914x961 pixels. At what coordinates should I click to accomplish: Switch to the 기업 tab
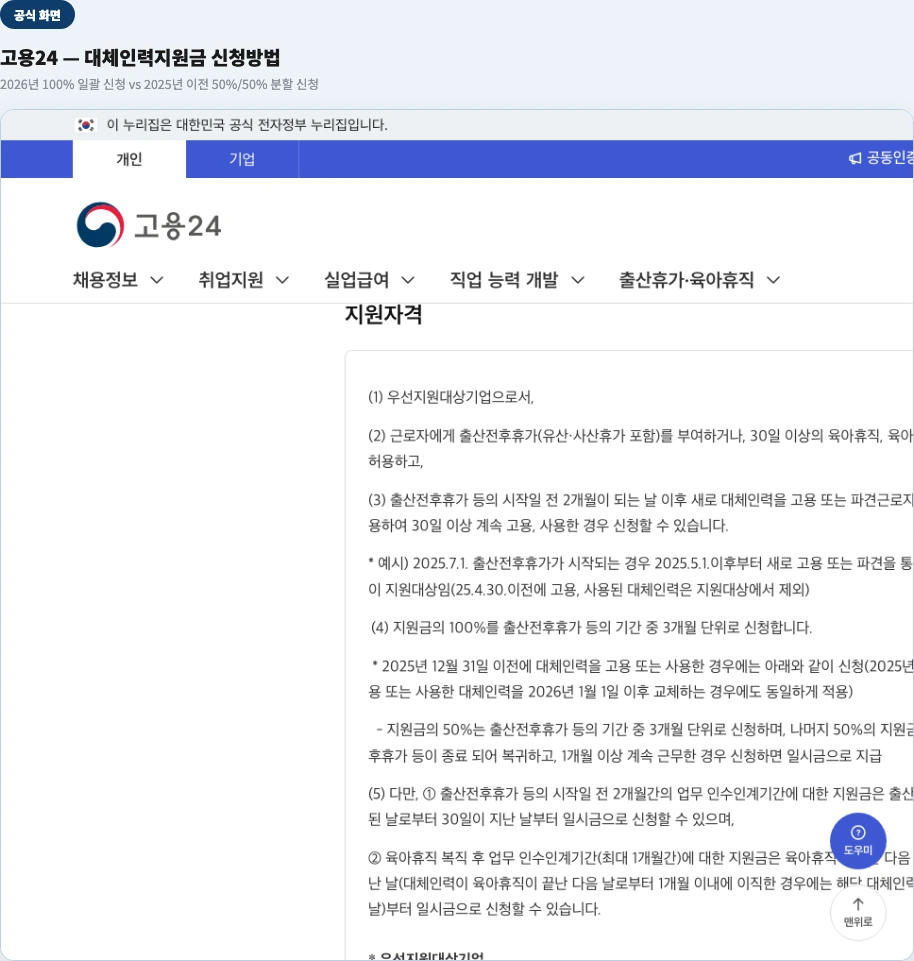(242, 159)
